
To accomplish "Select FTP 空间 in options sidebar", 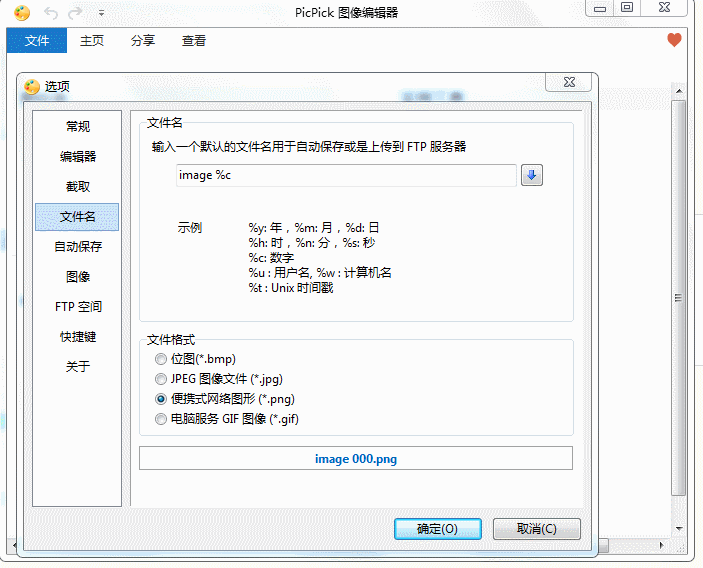I will coord(78,307).
